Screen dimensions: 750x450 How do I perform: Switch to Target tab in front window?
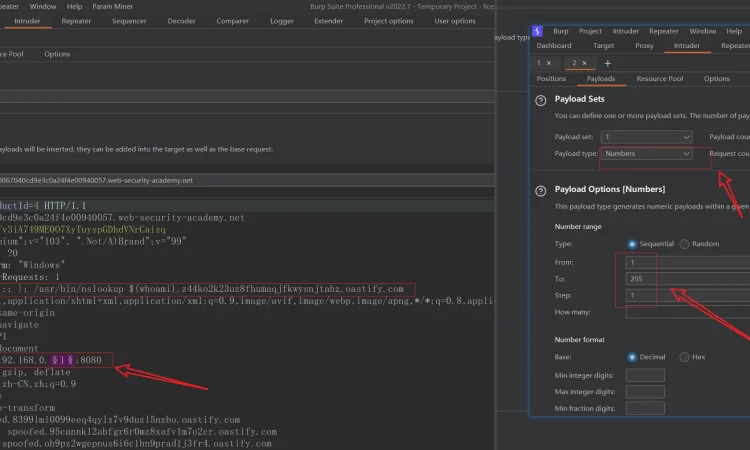click(603, 45)
